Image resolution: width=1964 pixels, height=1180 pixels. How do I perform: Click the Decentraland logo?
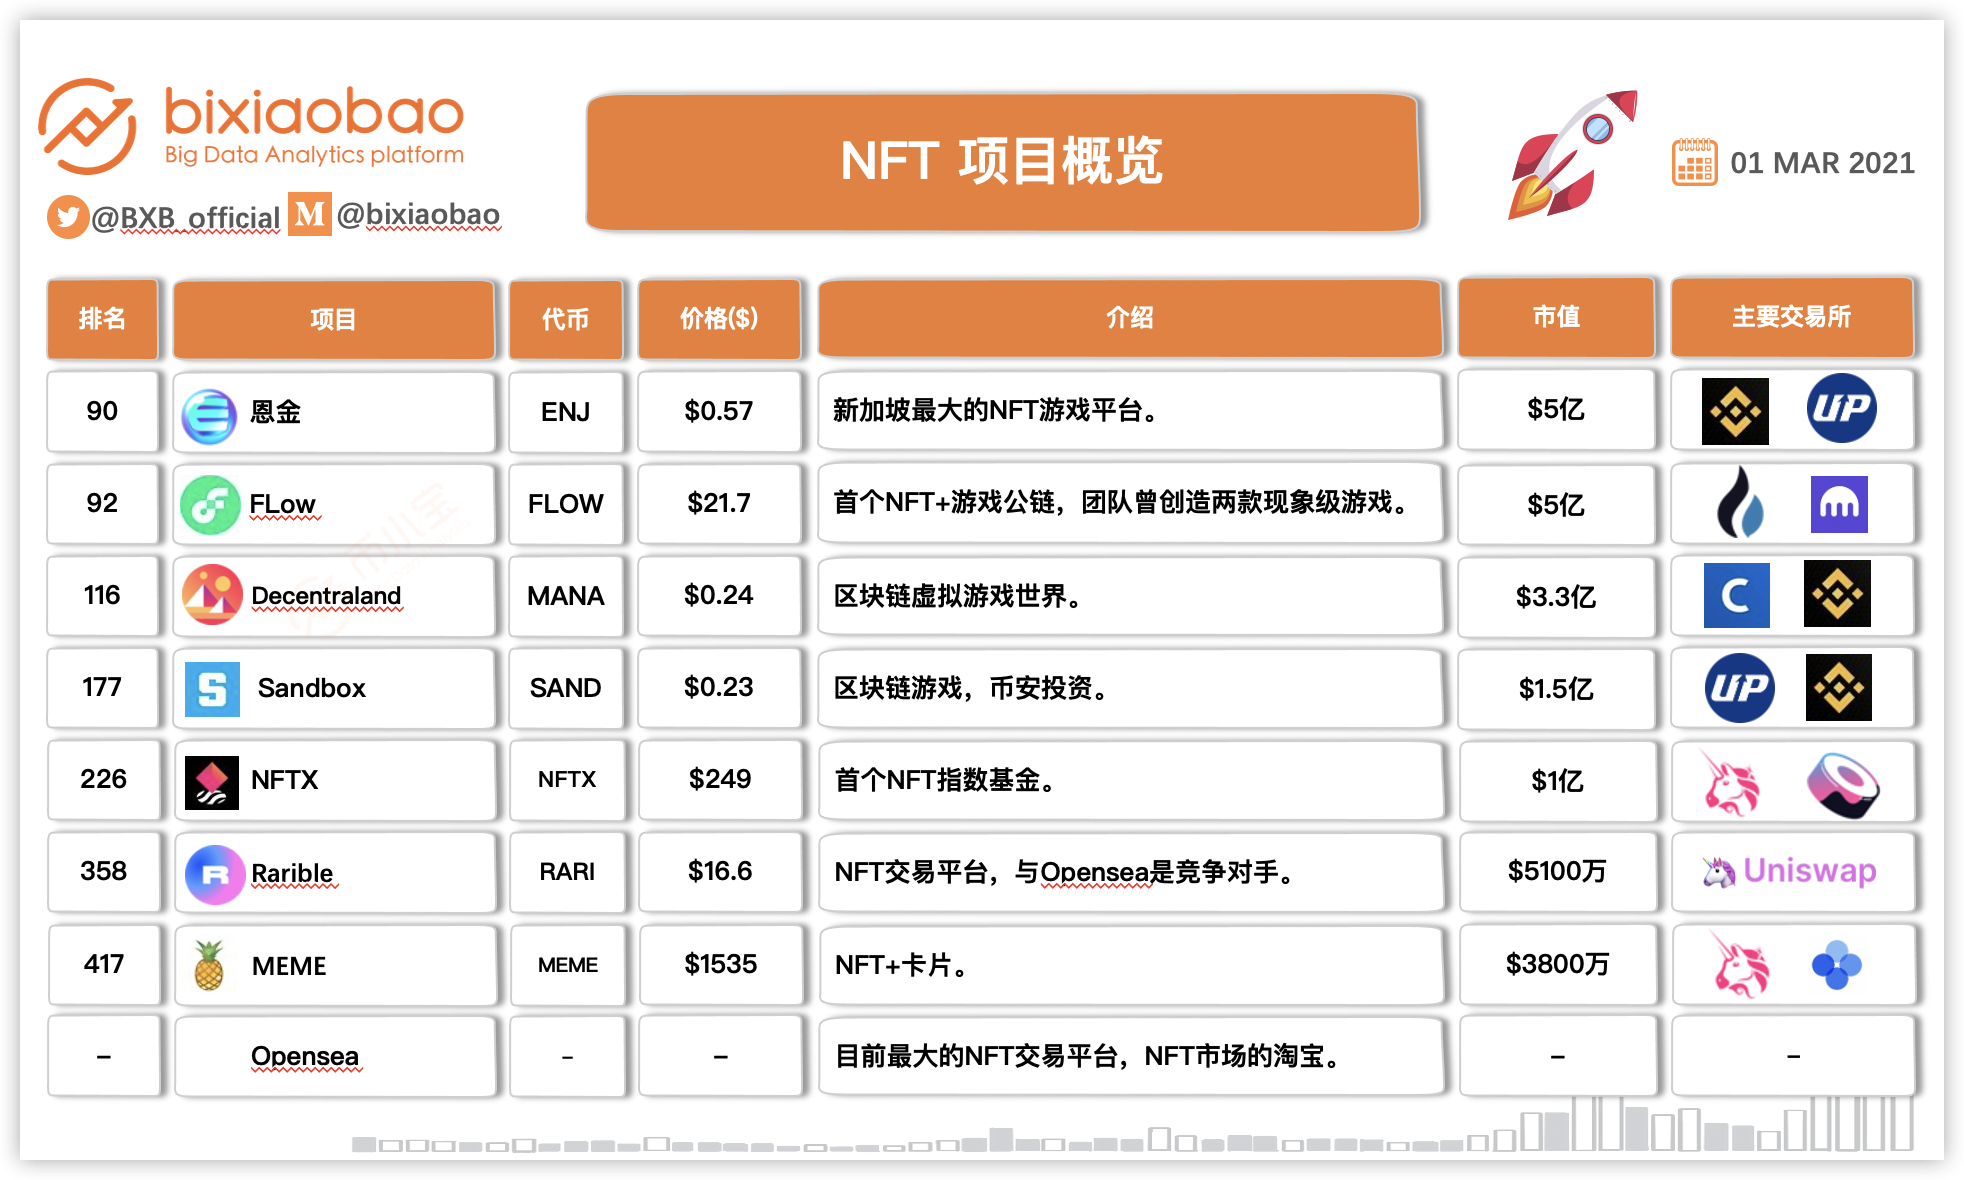point(212,595)
